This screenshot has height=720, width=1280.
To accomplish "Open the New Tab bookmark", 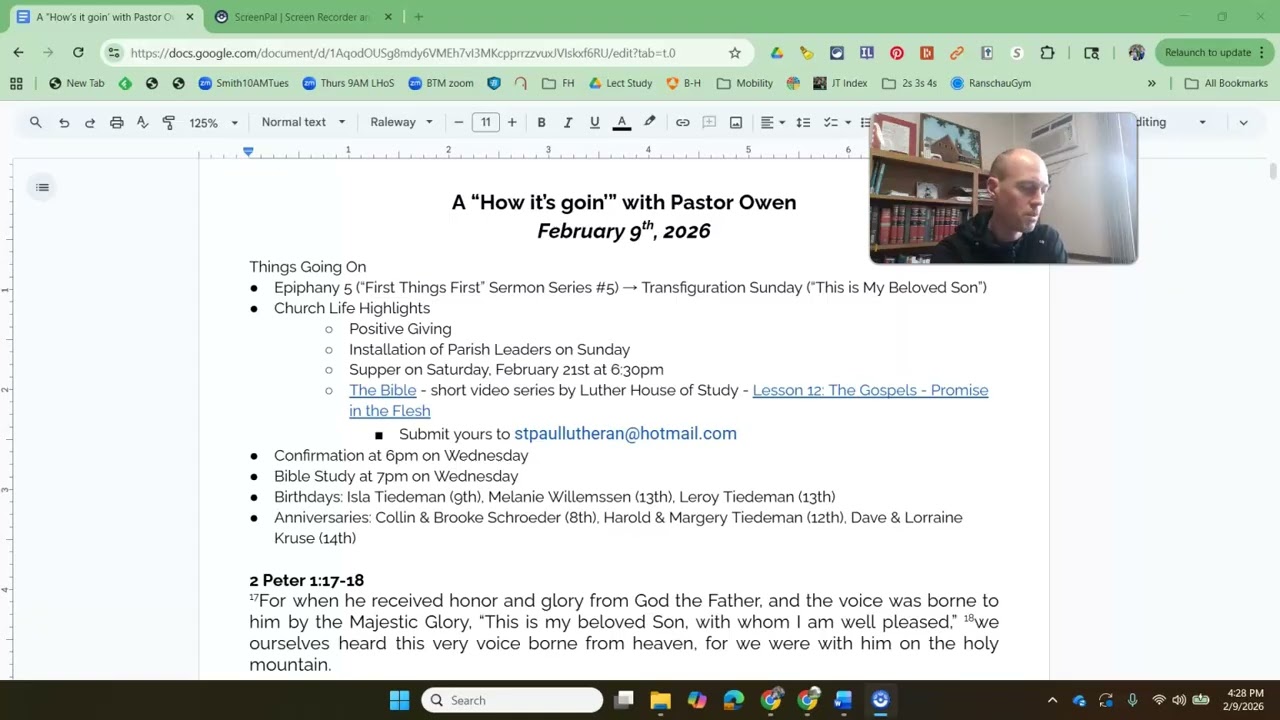I will click(77, 83).
